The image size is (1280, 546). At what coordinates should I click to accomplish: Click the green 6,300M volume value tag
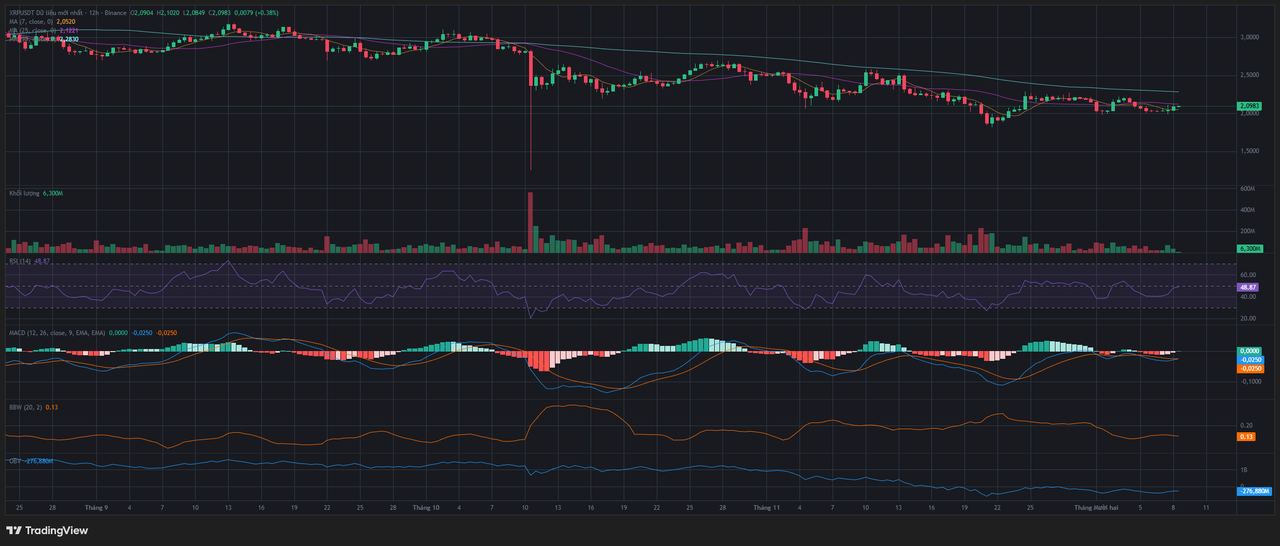coord(1250,248)
